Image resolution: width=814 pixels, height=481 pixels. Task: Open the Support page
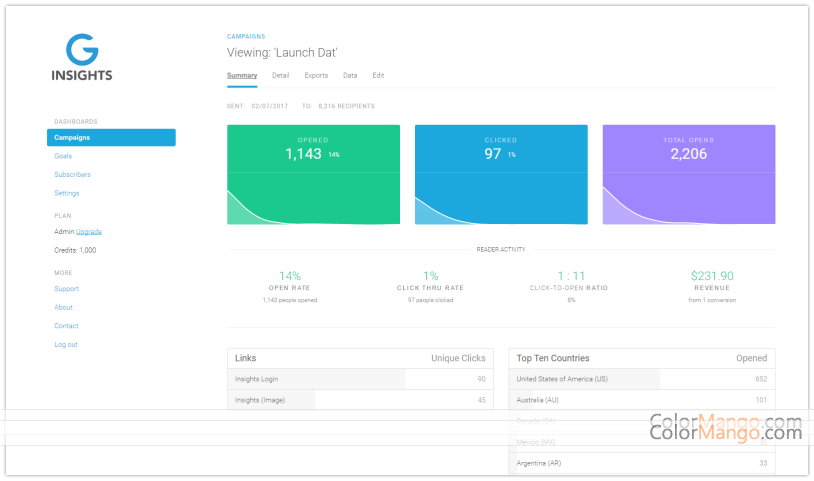66,289
